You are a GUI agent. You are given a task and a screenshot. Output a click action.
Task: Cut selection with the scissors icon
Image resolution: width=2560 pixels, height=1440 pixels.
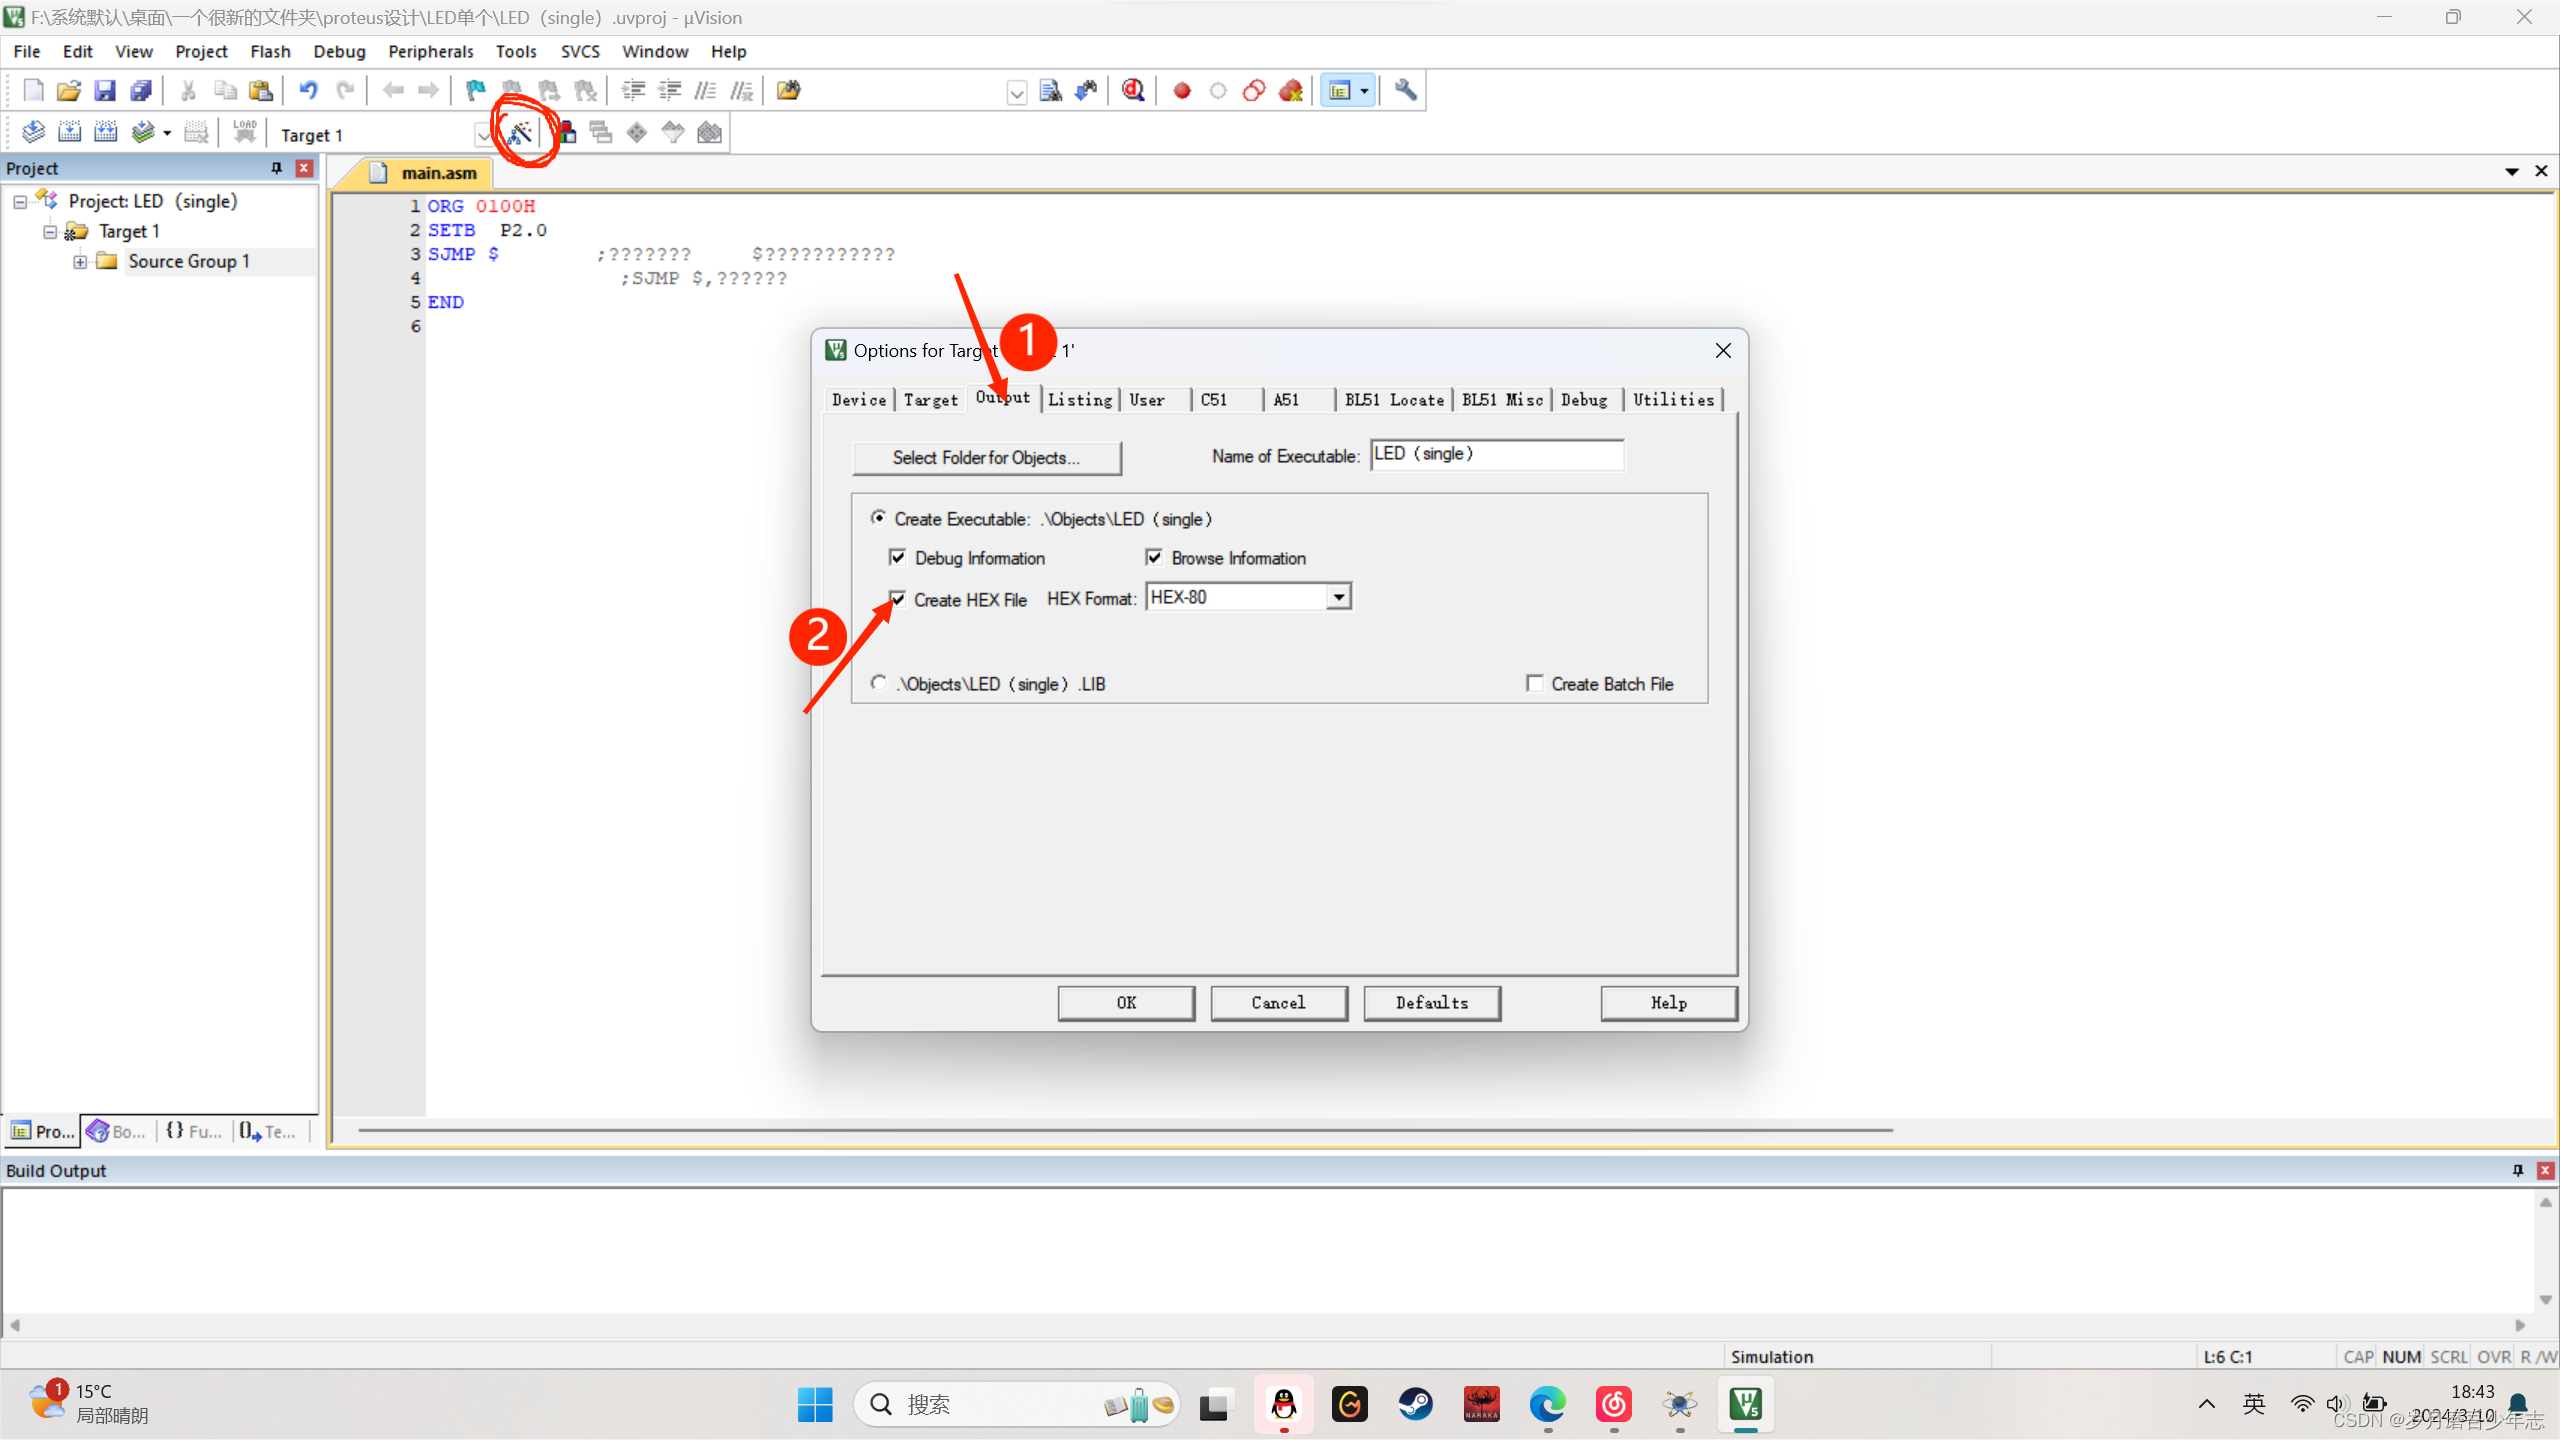188,91
